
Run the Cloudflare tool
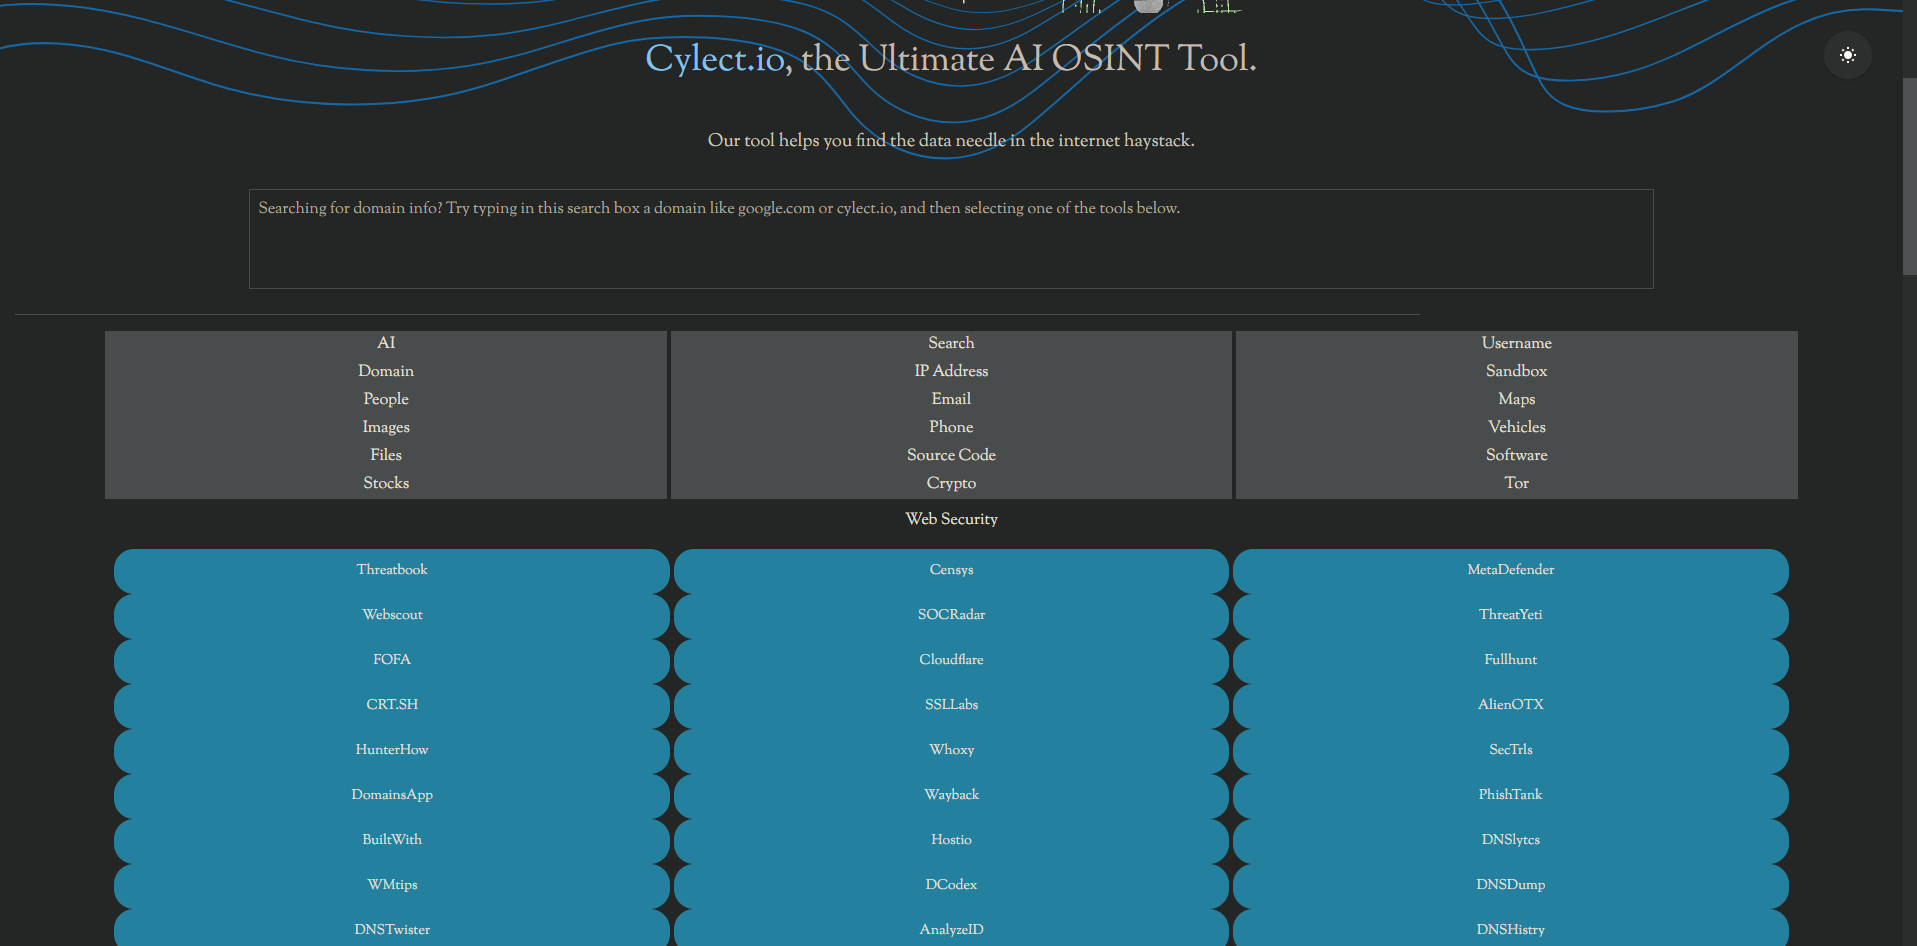coord(951,660)
